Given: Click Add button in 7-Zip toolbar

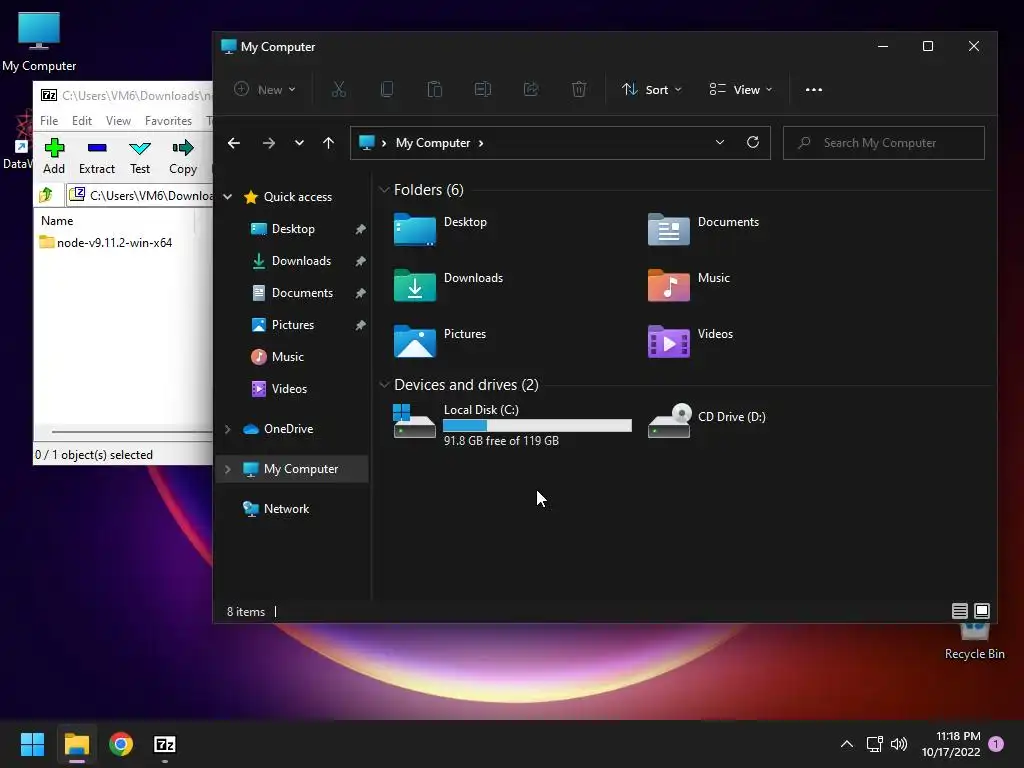Looking at the screenshot, I should coord(54,157).
